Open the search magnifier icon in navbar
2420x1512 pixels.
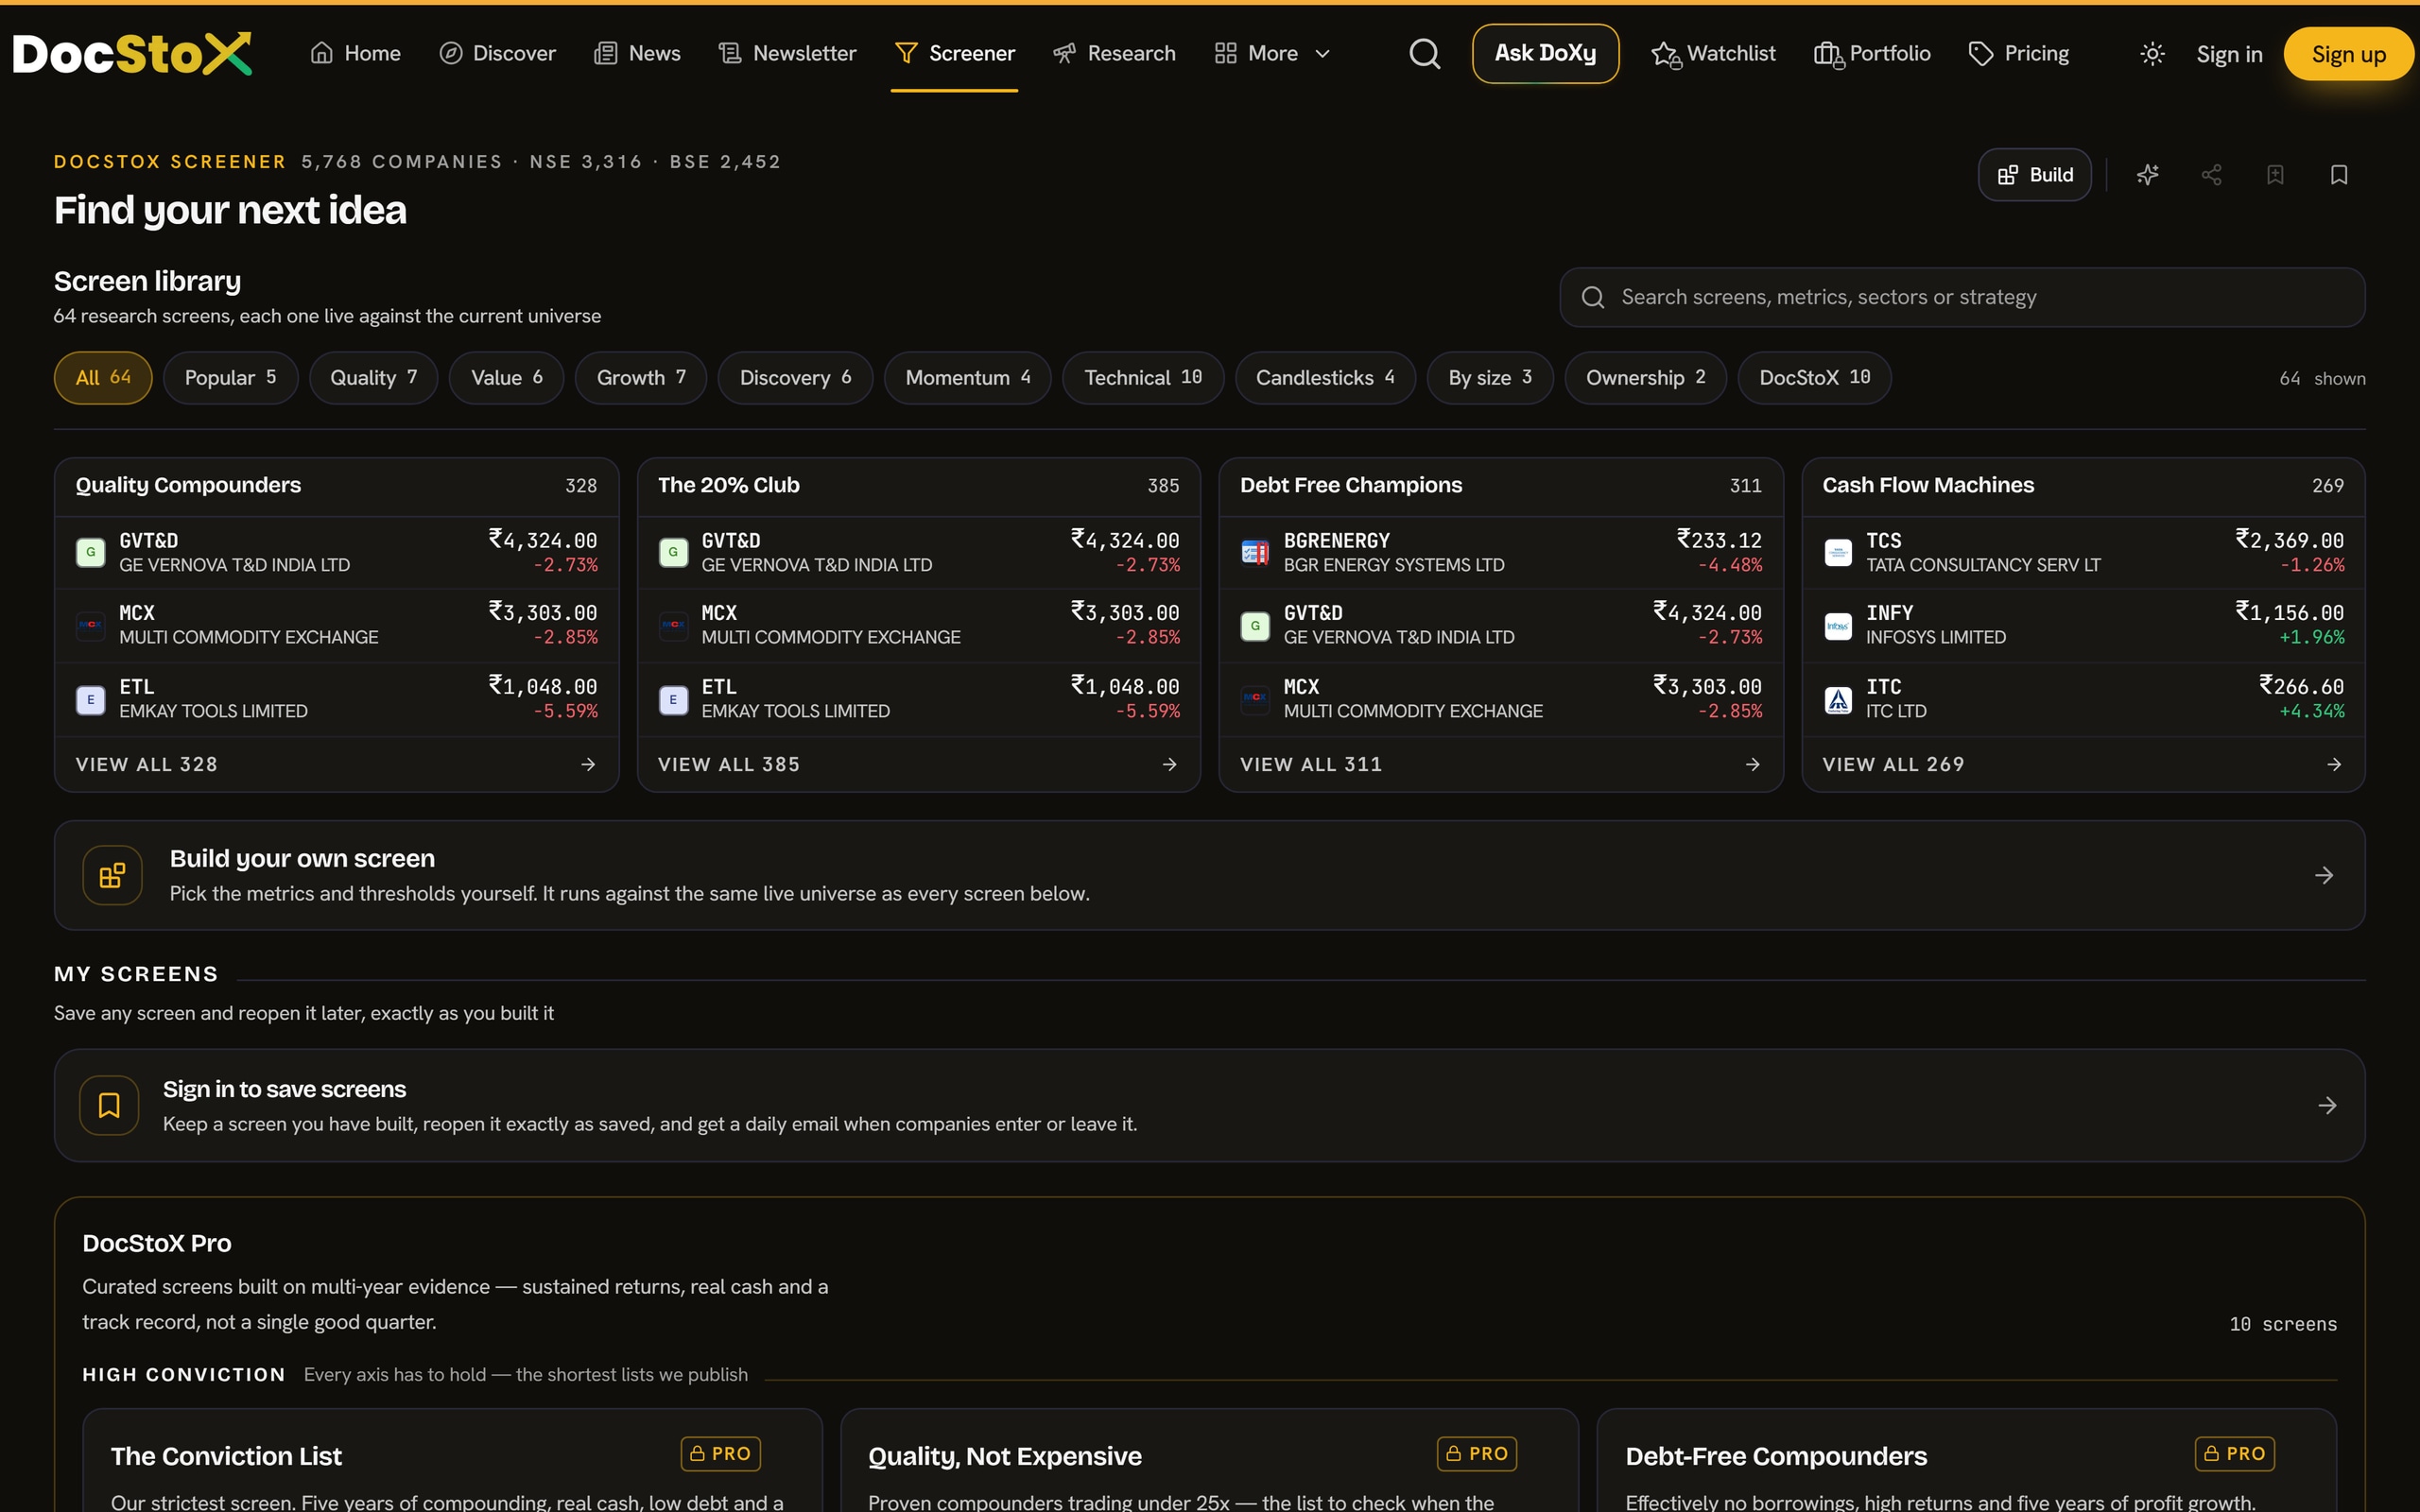coord(1425,54)
